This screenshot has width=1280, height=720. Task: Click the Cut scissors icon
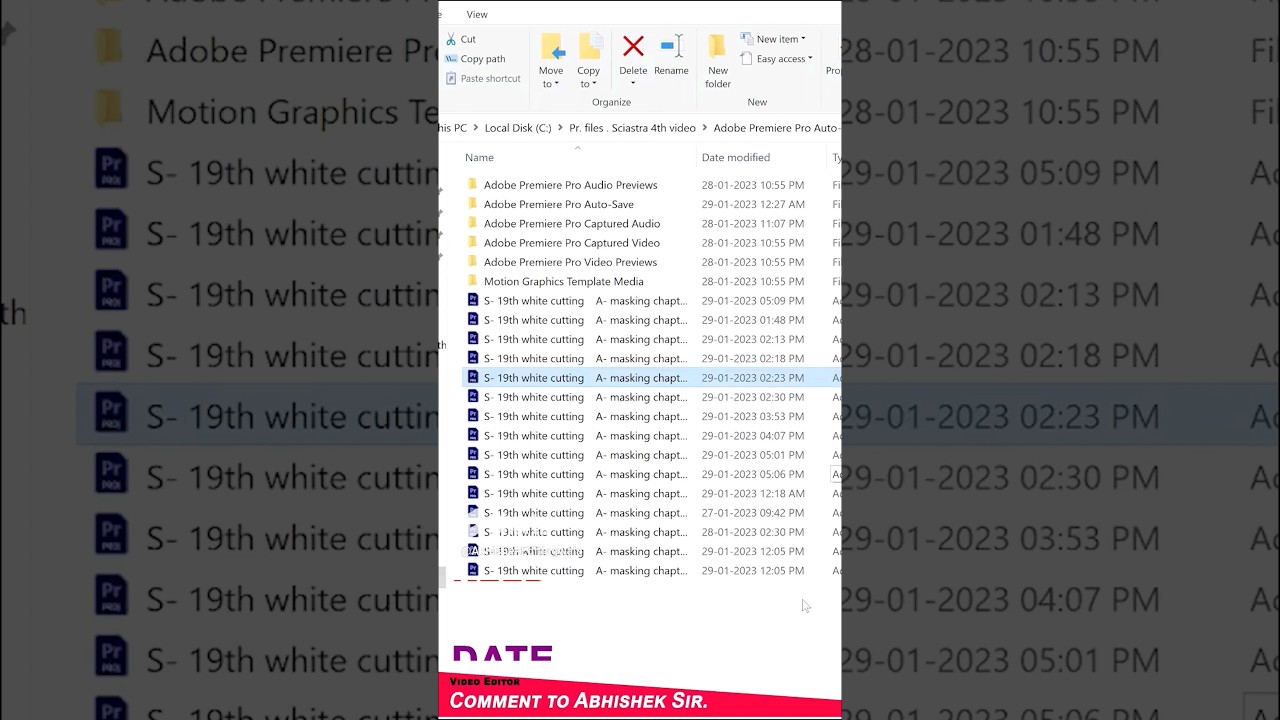pyautogui.click(x=451, y=39)
